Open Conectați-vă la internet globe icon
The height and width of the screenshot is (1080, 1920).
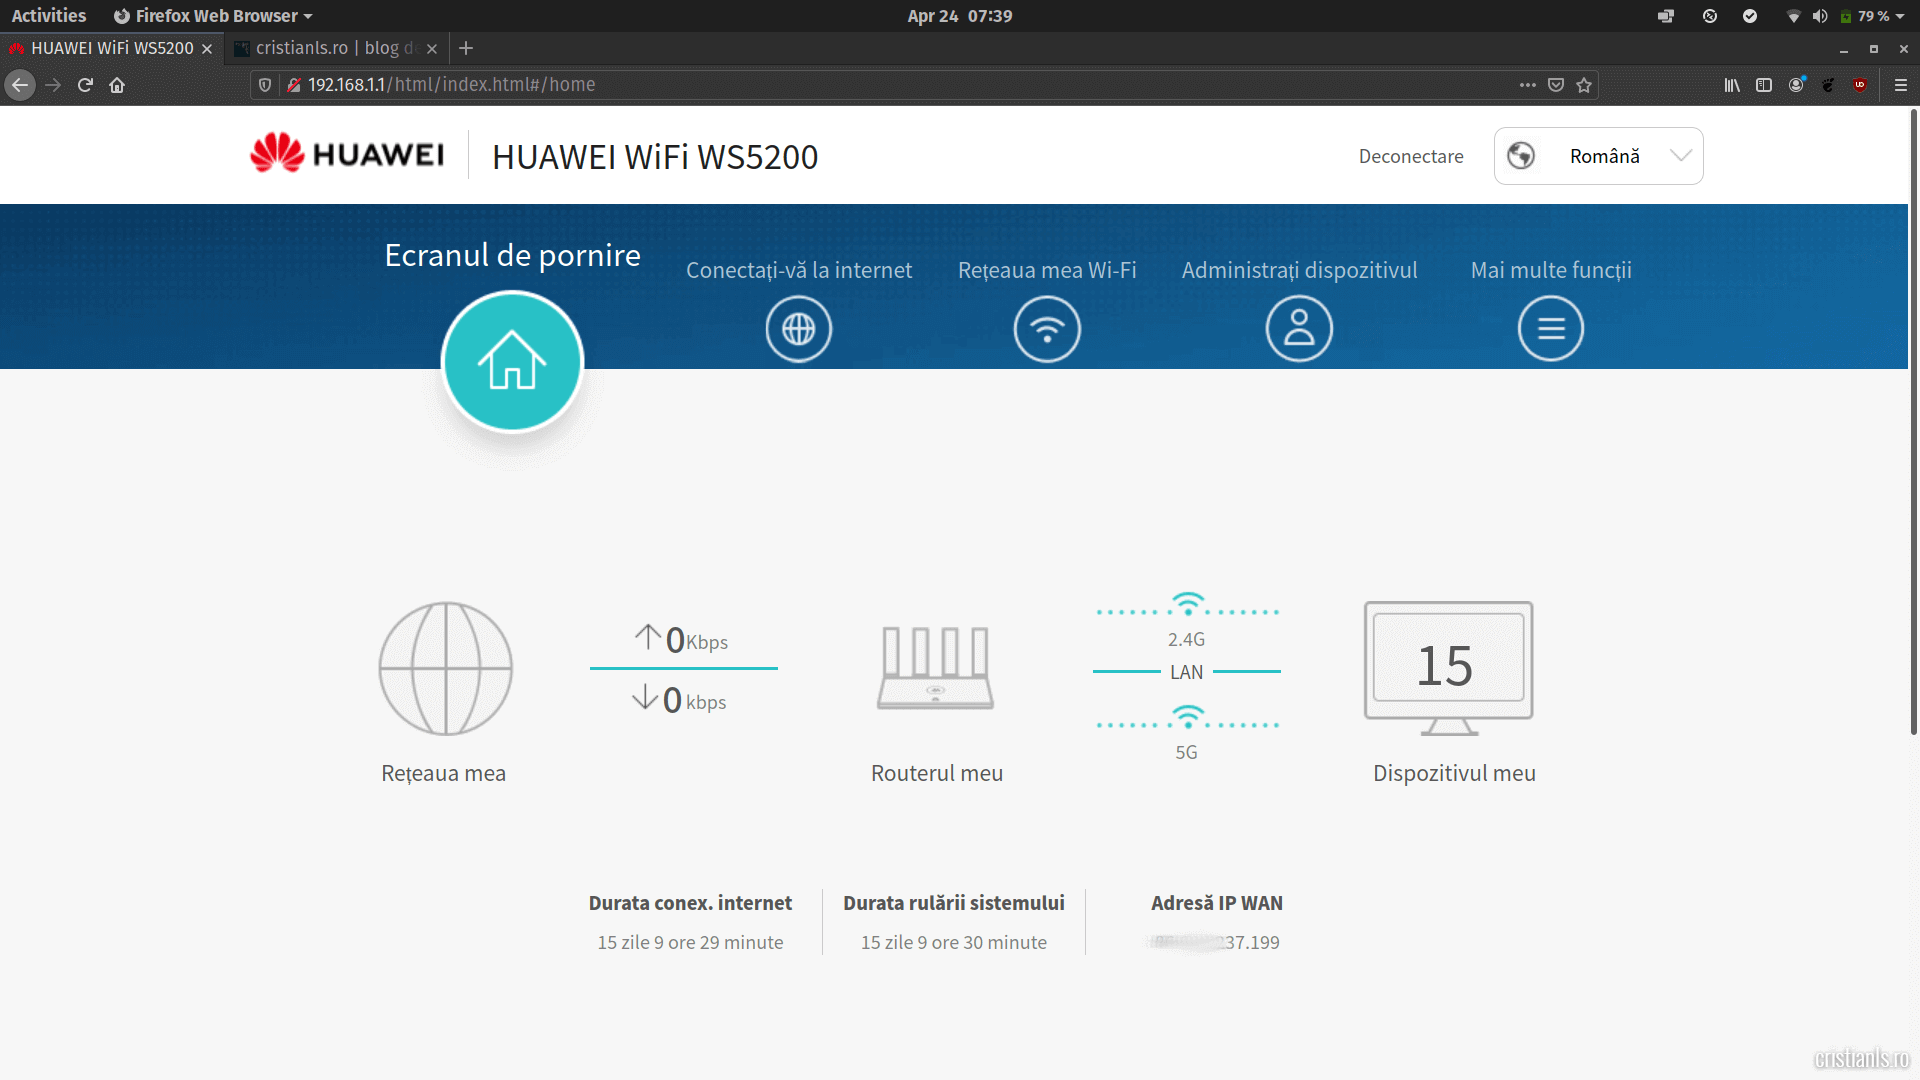click(798, 329)
